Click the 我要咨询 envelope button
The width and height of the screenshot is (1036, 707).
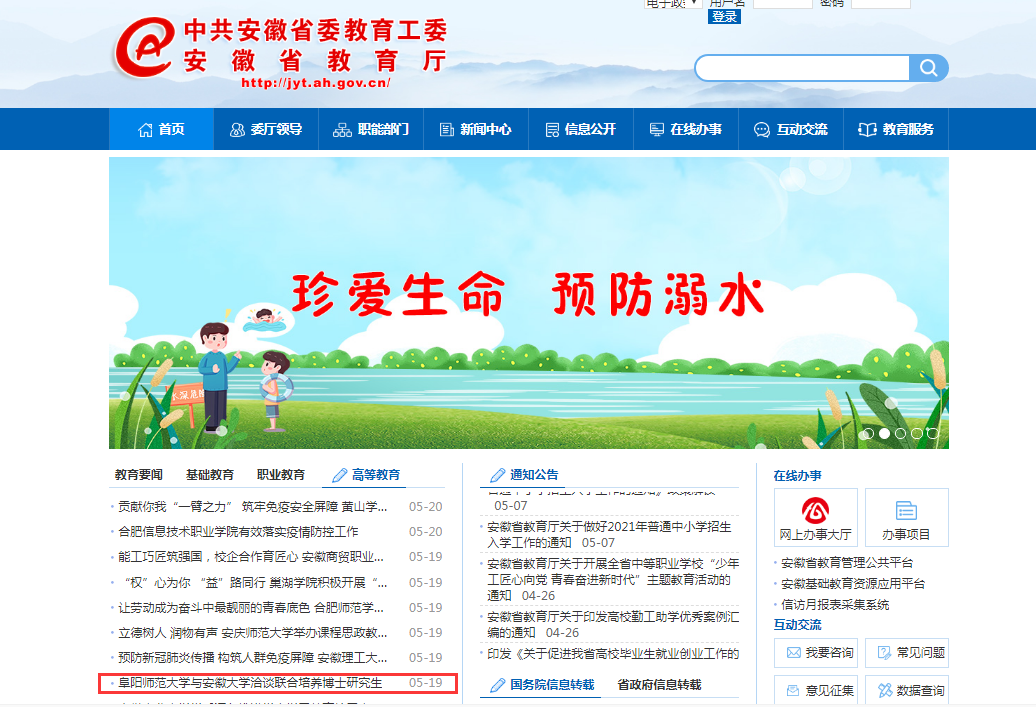click(x=815, y=653)
